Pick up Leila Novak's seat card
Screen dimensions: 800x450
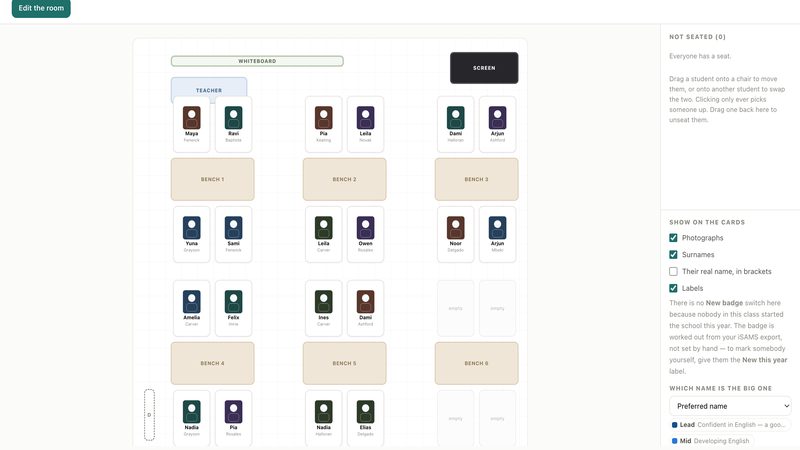click(365, 124)
